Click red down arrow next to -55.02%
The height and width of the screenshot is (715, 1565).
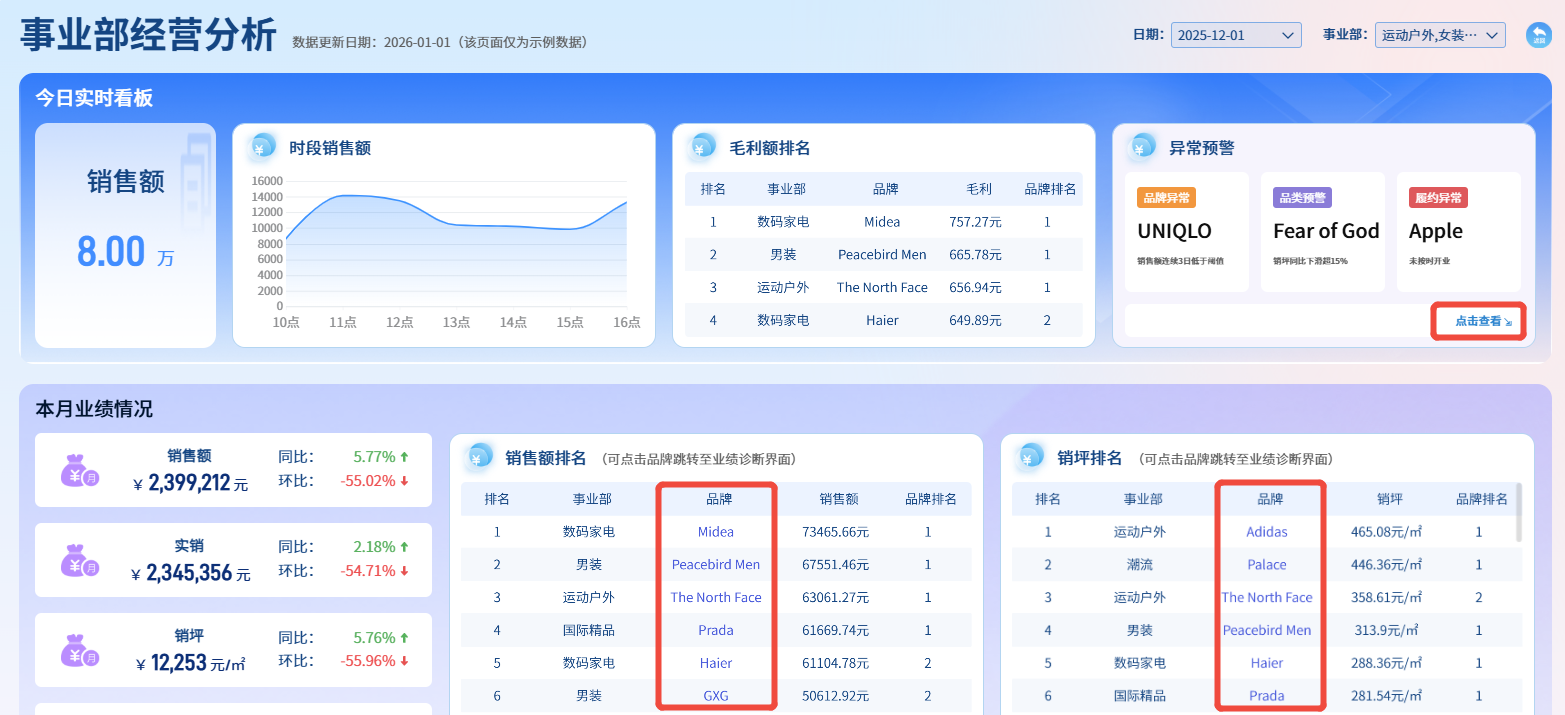404,481
